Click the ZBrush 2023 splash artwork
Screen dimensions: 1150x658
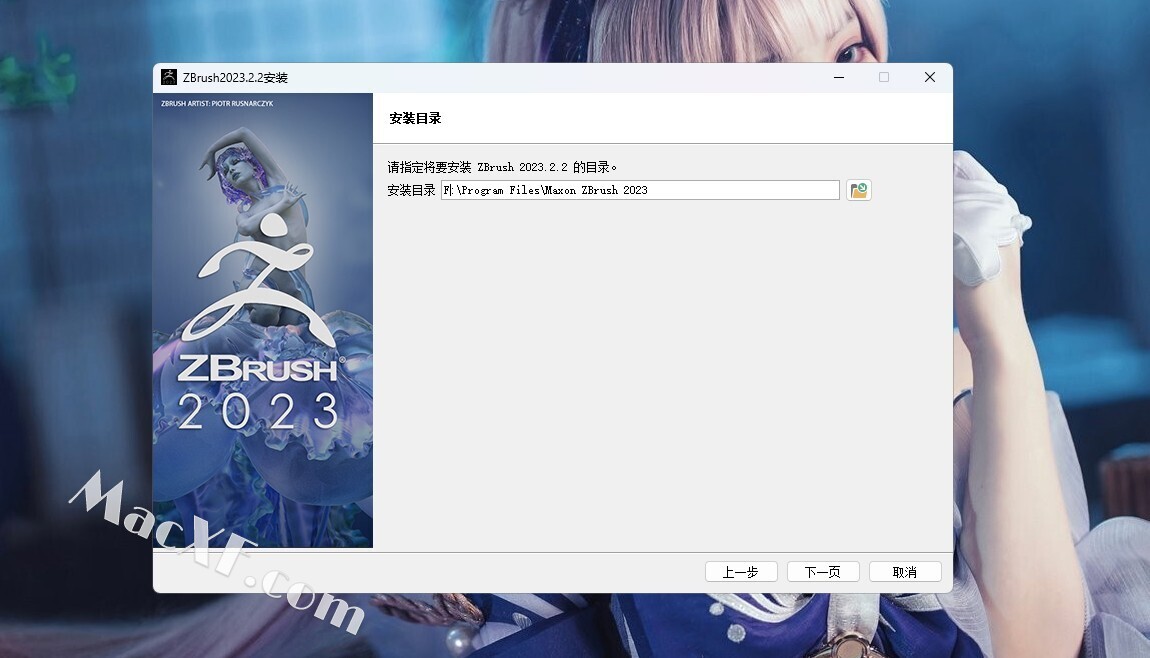pos(263,320)
